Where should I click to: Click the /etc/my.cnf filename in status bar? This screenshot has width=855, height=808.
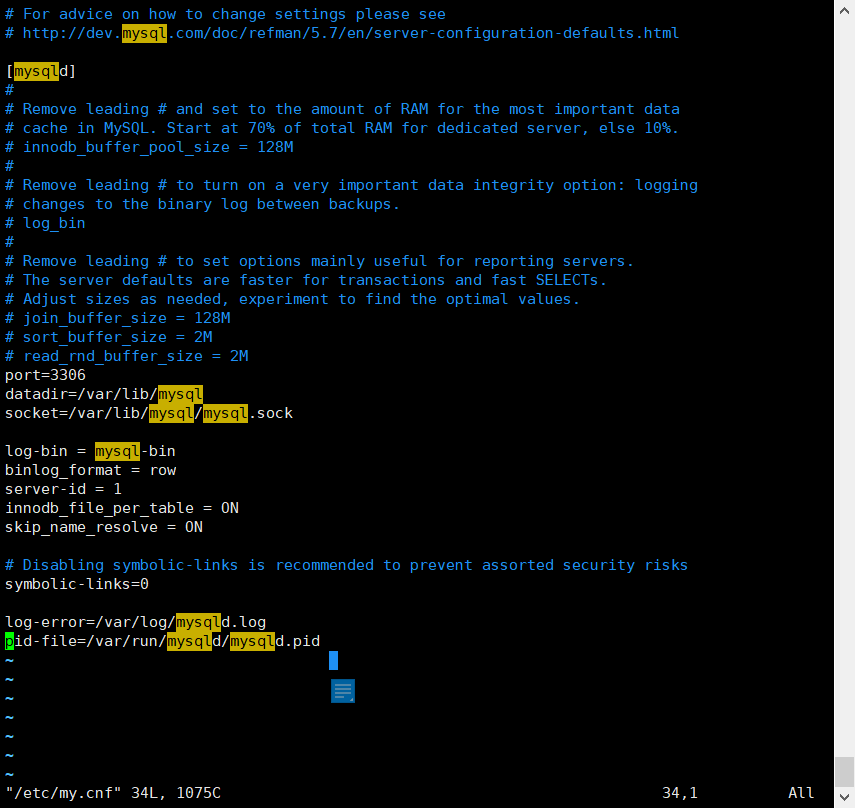click(60, 792)
